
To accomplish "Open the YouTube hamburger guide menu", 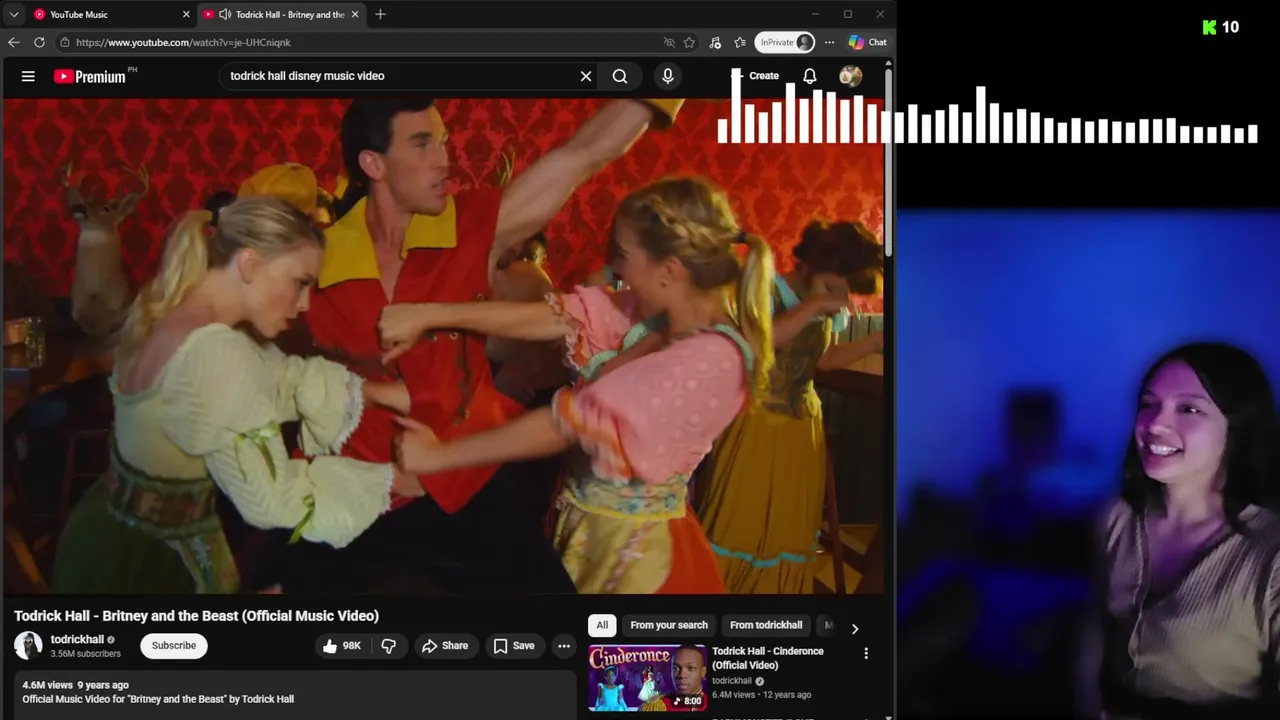I will coord(28,76).
